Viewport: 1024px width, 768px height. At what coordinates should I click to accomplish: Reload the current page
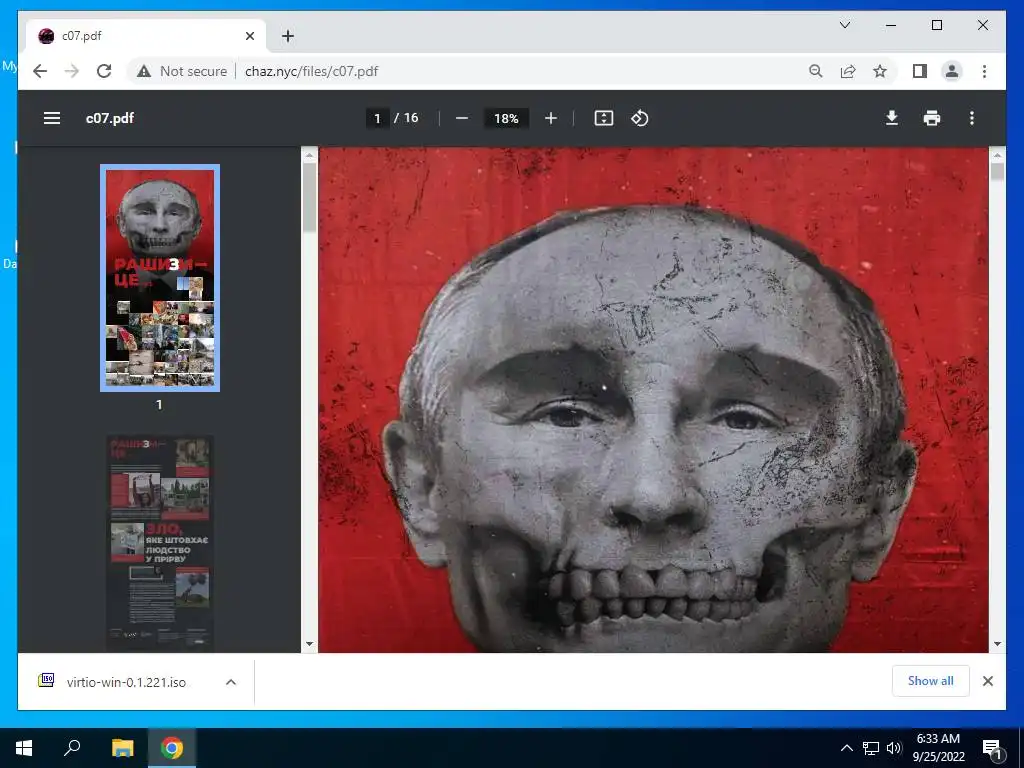tap(104, 71)
